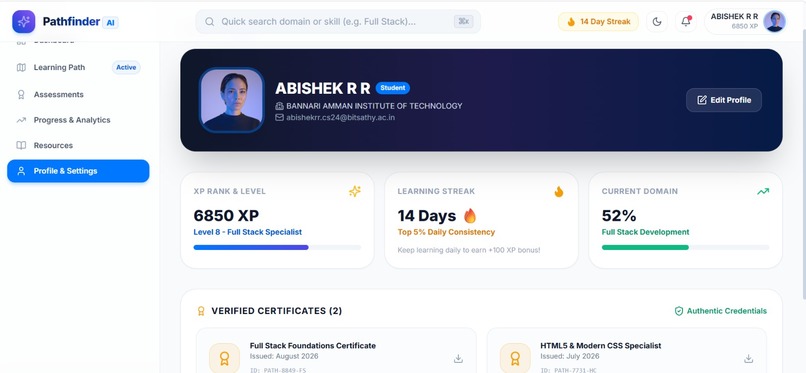Click the ABISHEK R R heading in banner
The height and width of the screenshot is (373, 806).
coord(323,88)
